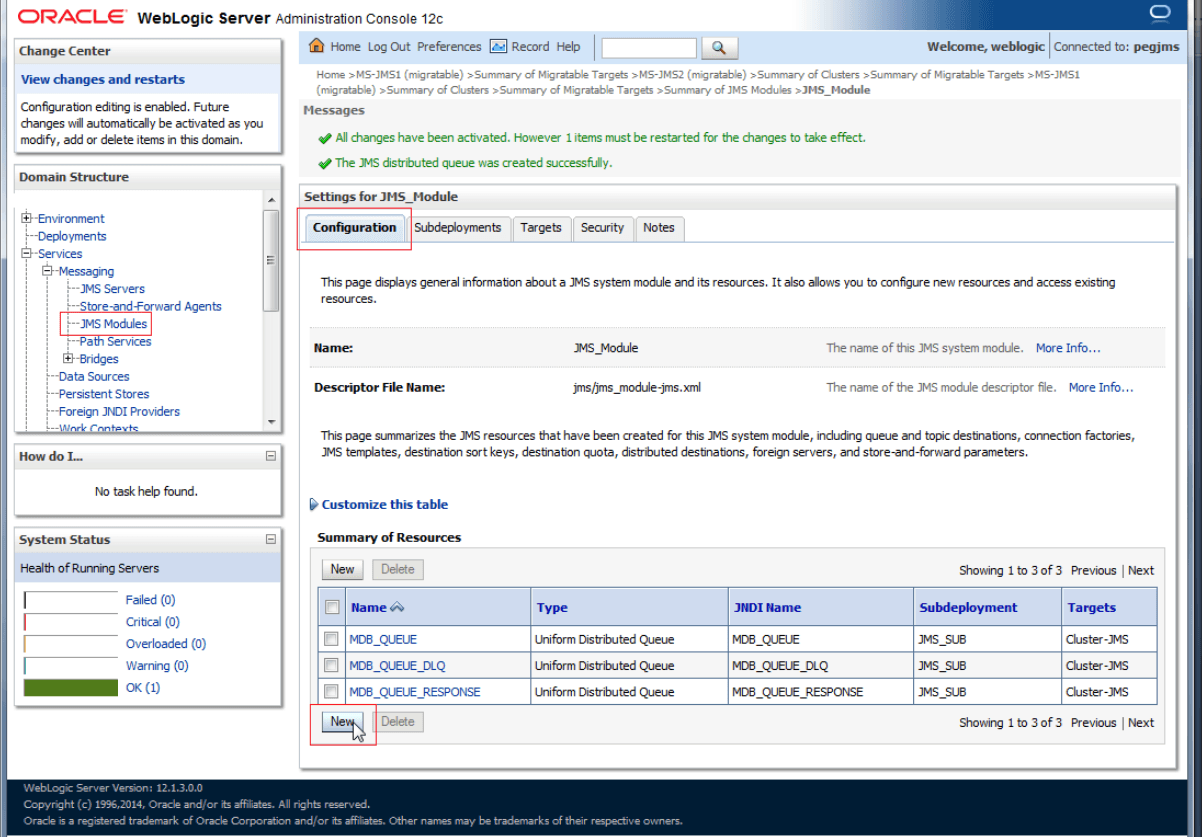The width and height of the screenshot is (1202, 837).
Task: Click inside the toolbar search field
Action: [x=648, y=47]
